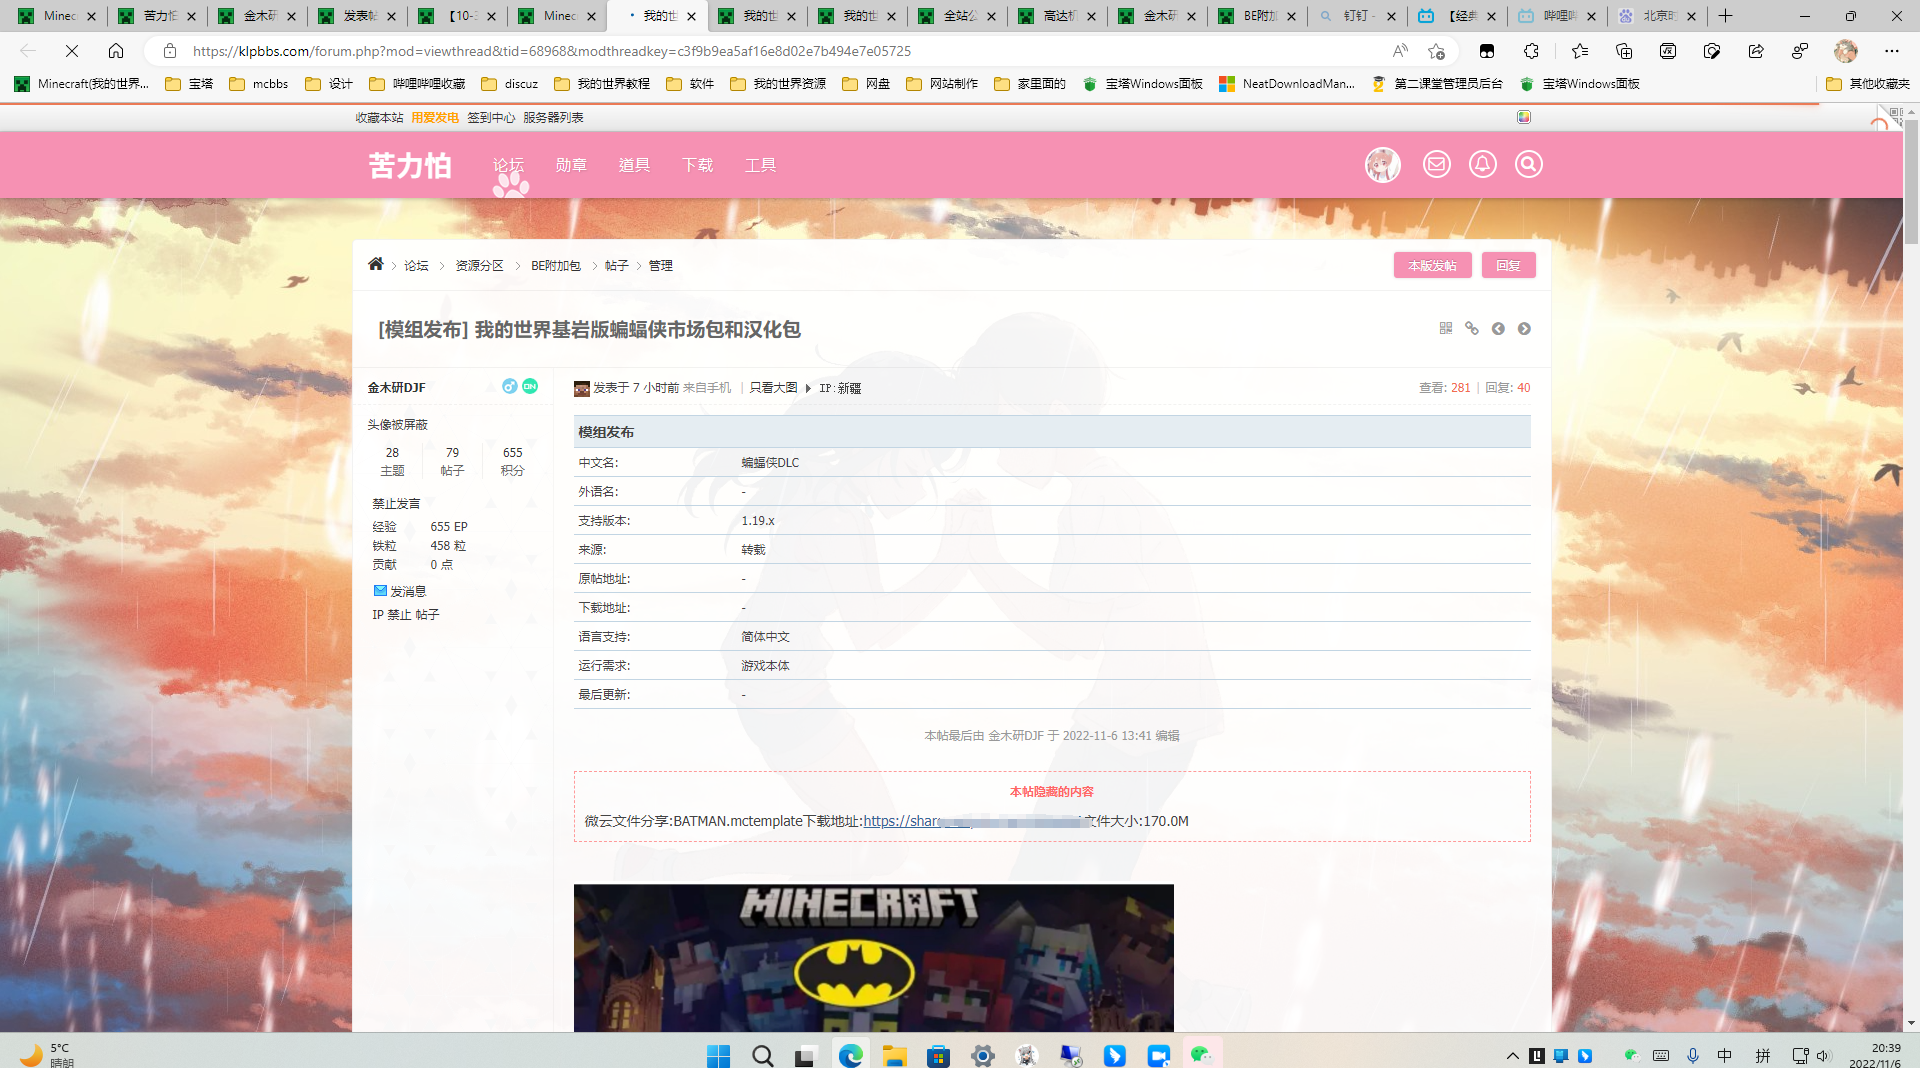
Task: Go to browser home page
Action: (x=116, y=51)
